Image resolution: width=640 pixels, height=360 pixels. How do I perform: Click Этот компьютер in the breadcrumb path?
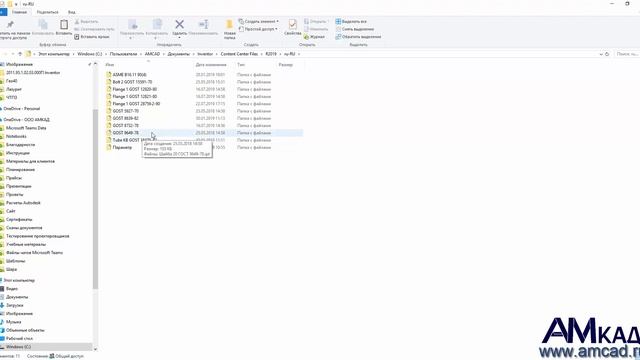(54, 54)
